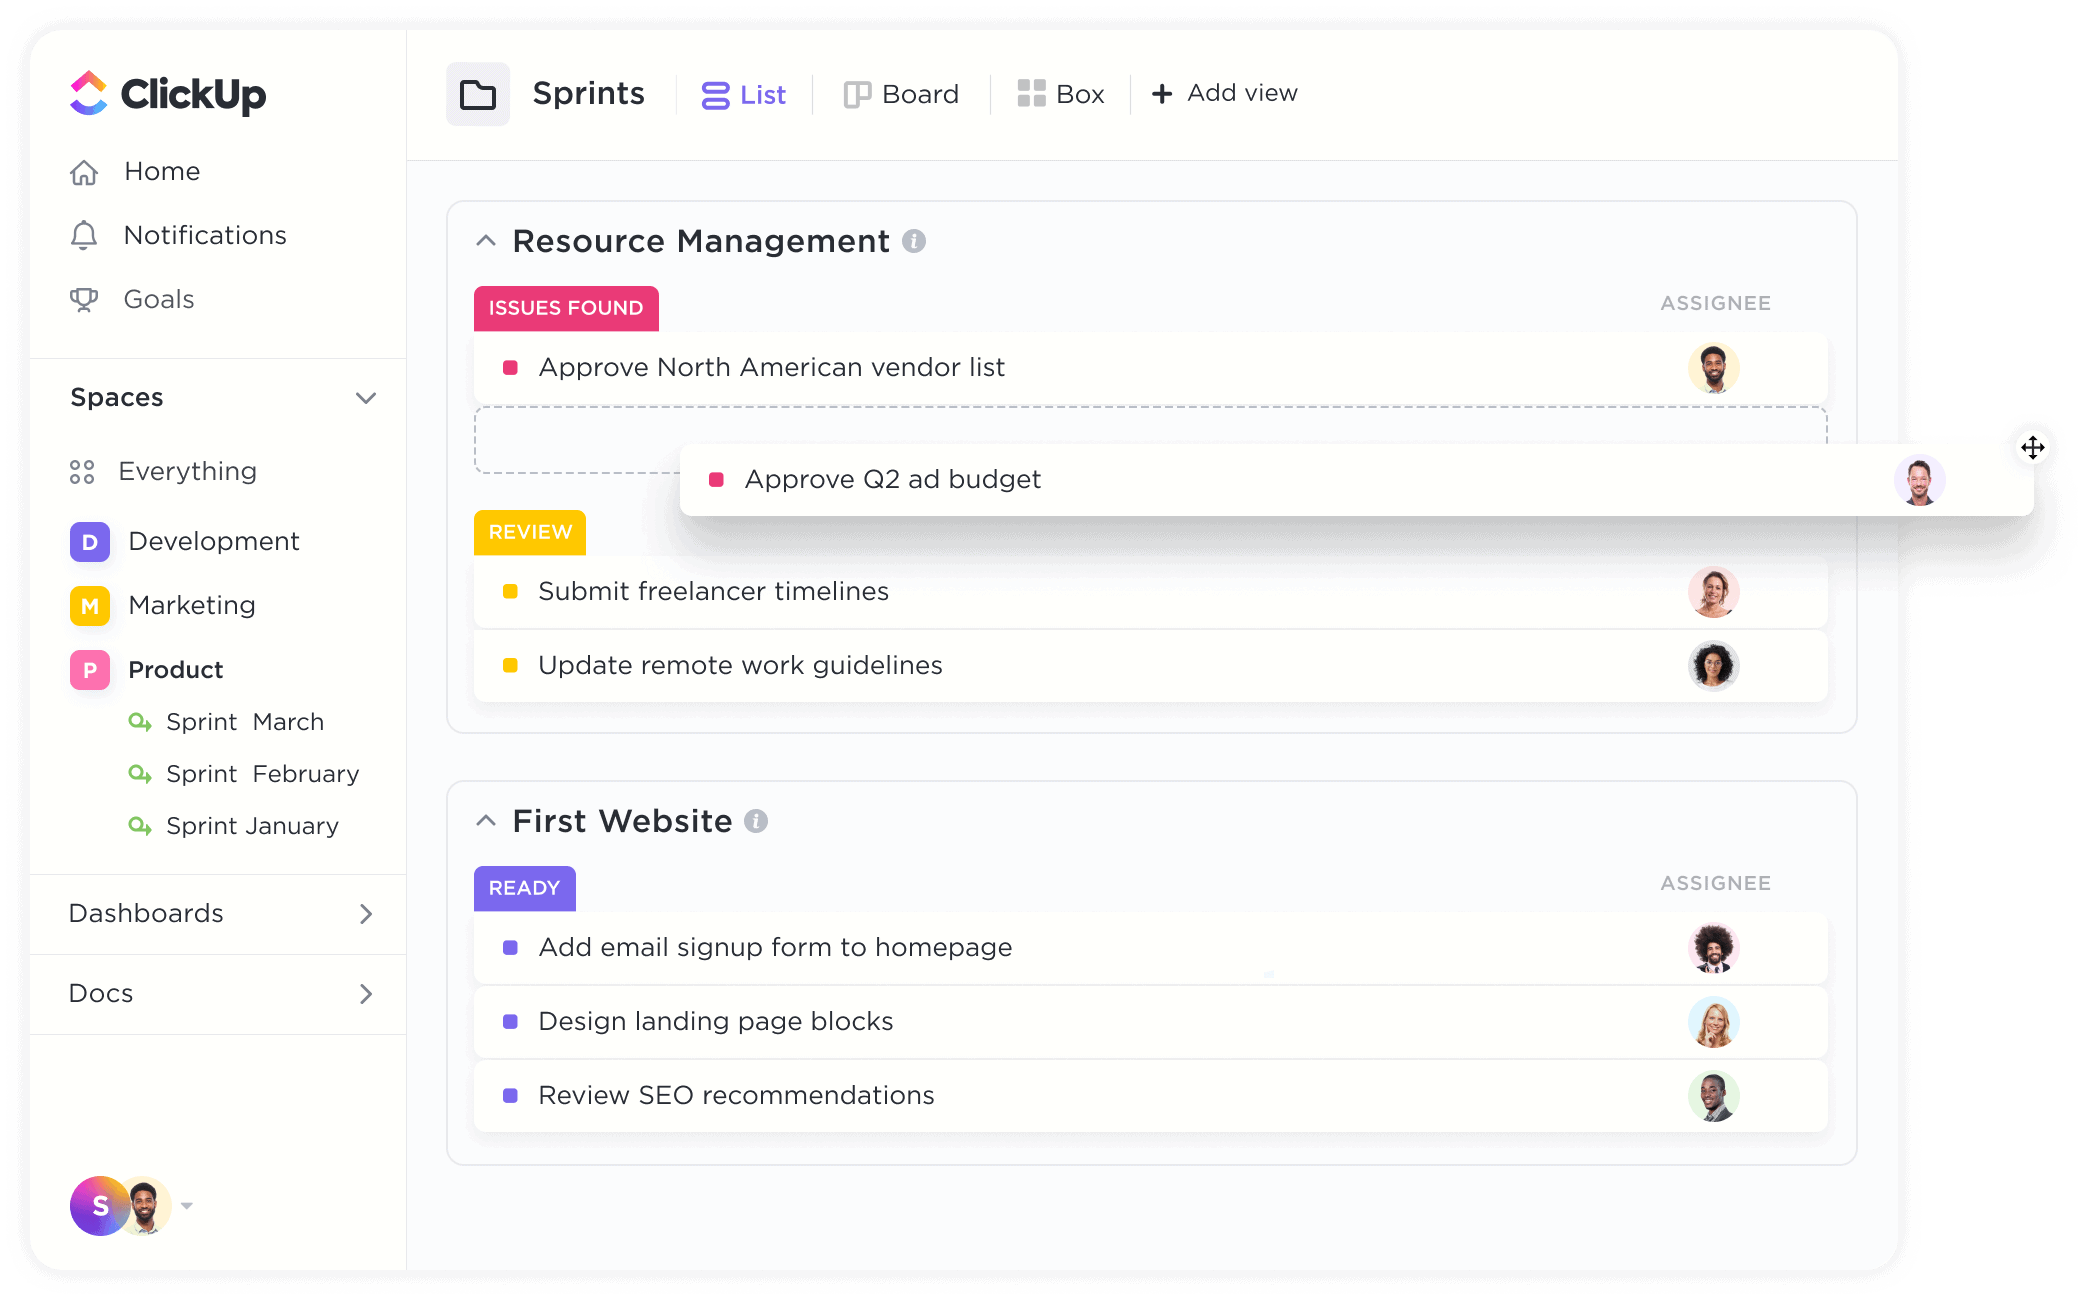Select the Marketing space

190,605
